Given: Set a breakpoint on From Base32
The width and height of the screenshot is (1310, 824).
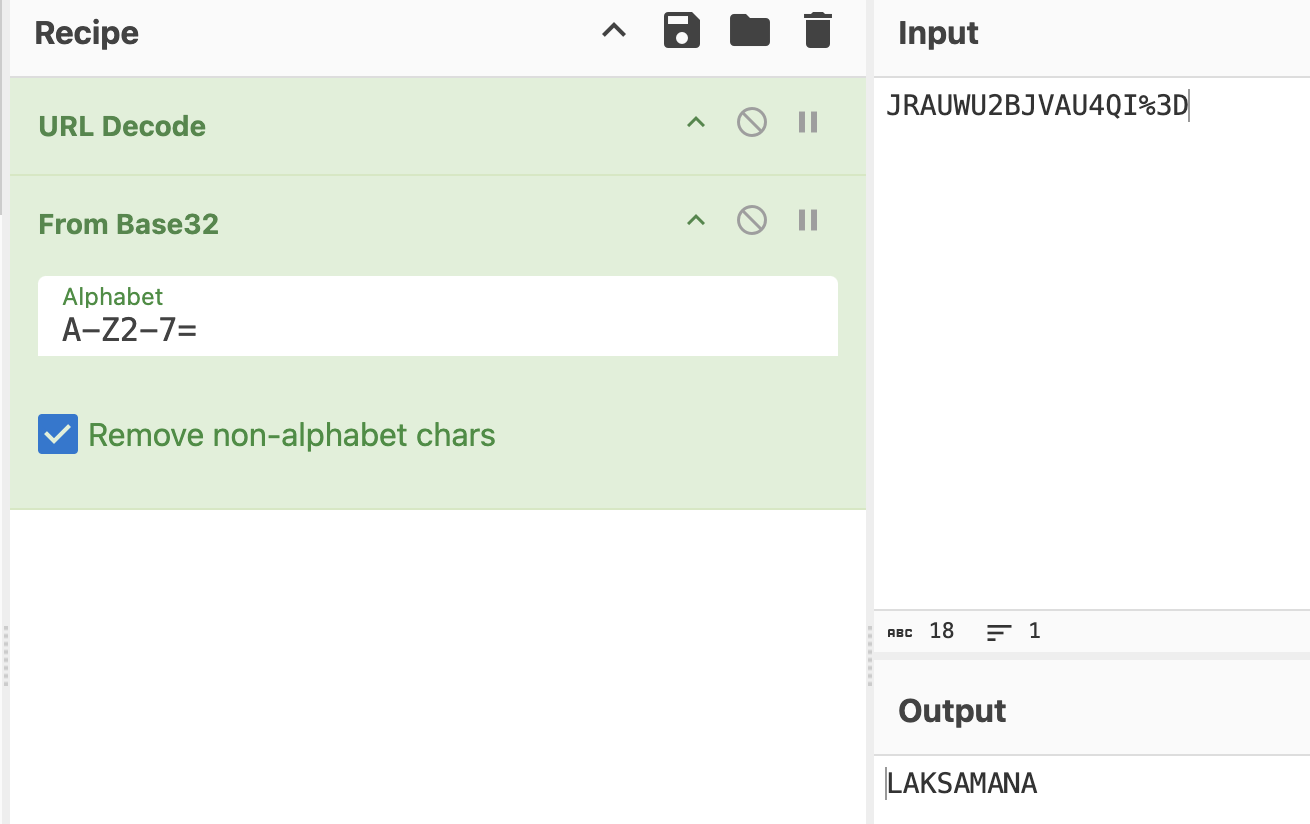Looking at the screenshot, I should click(808, 220).
